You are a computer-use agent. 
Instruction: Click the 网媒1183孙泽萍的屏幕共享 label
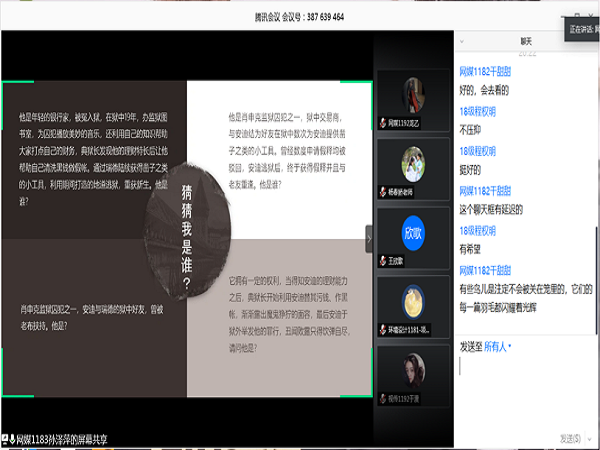62,439
